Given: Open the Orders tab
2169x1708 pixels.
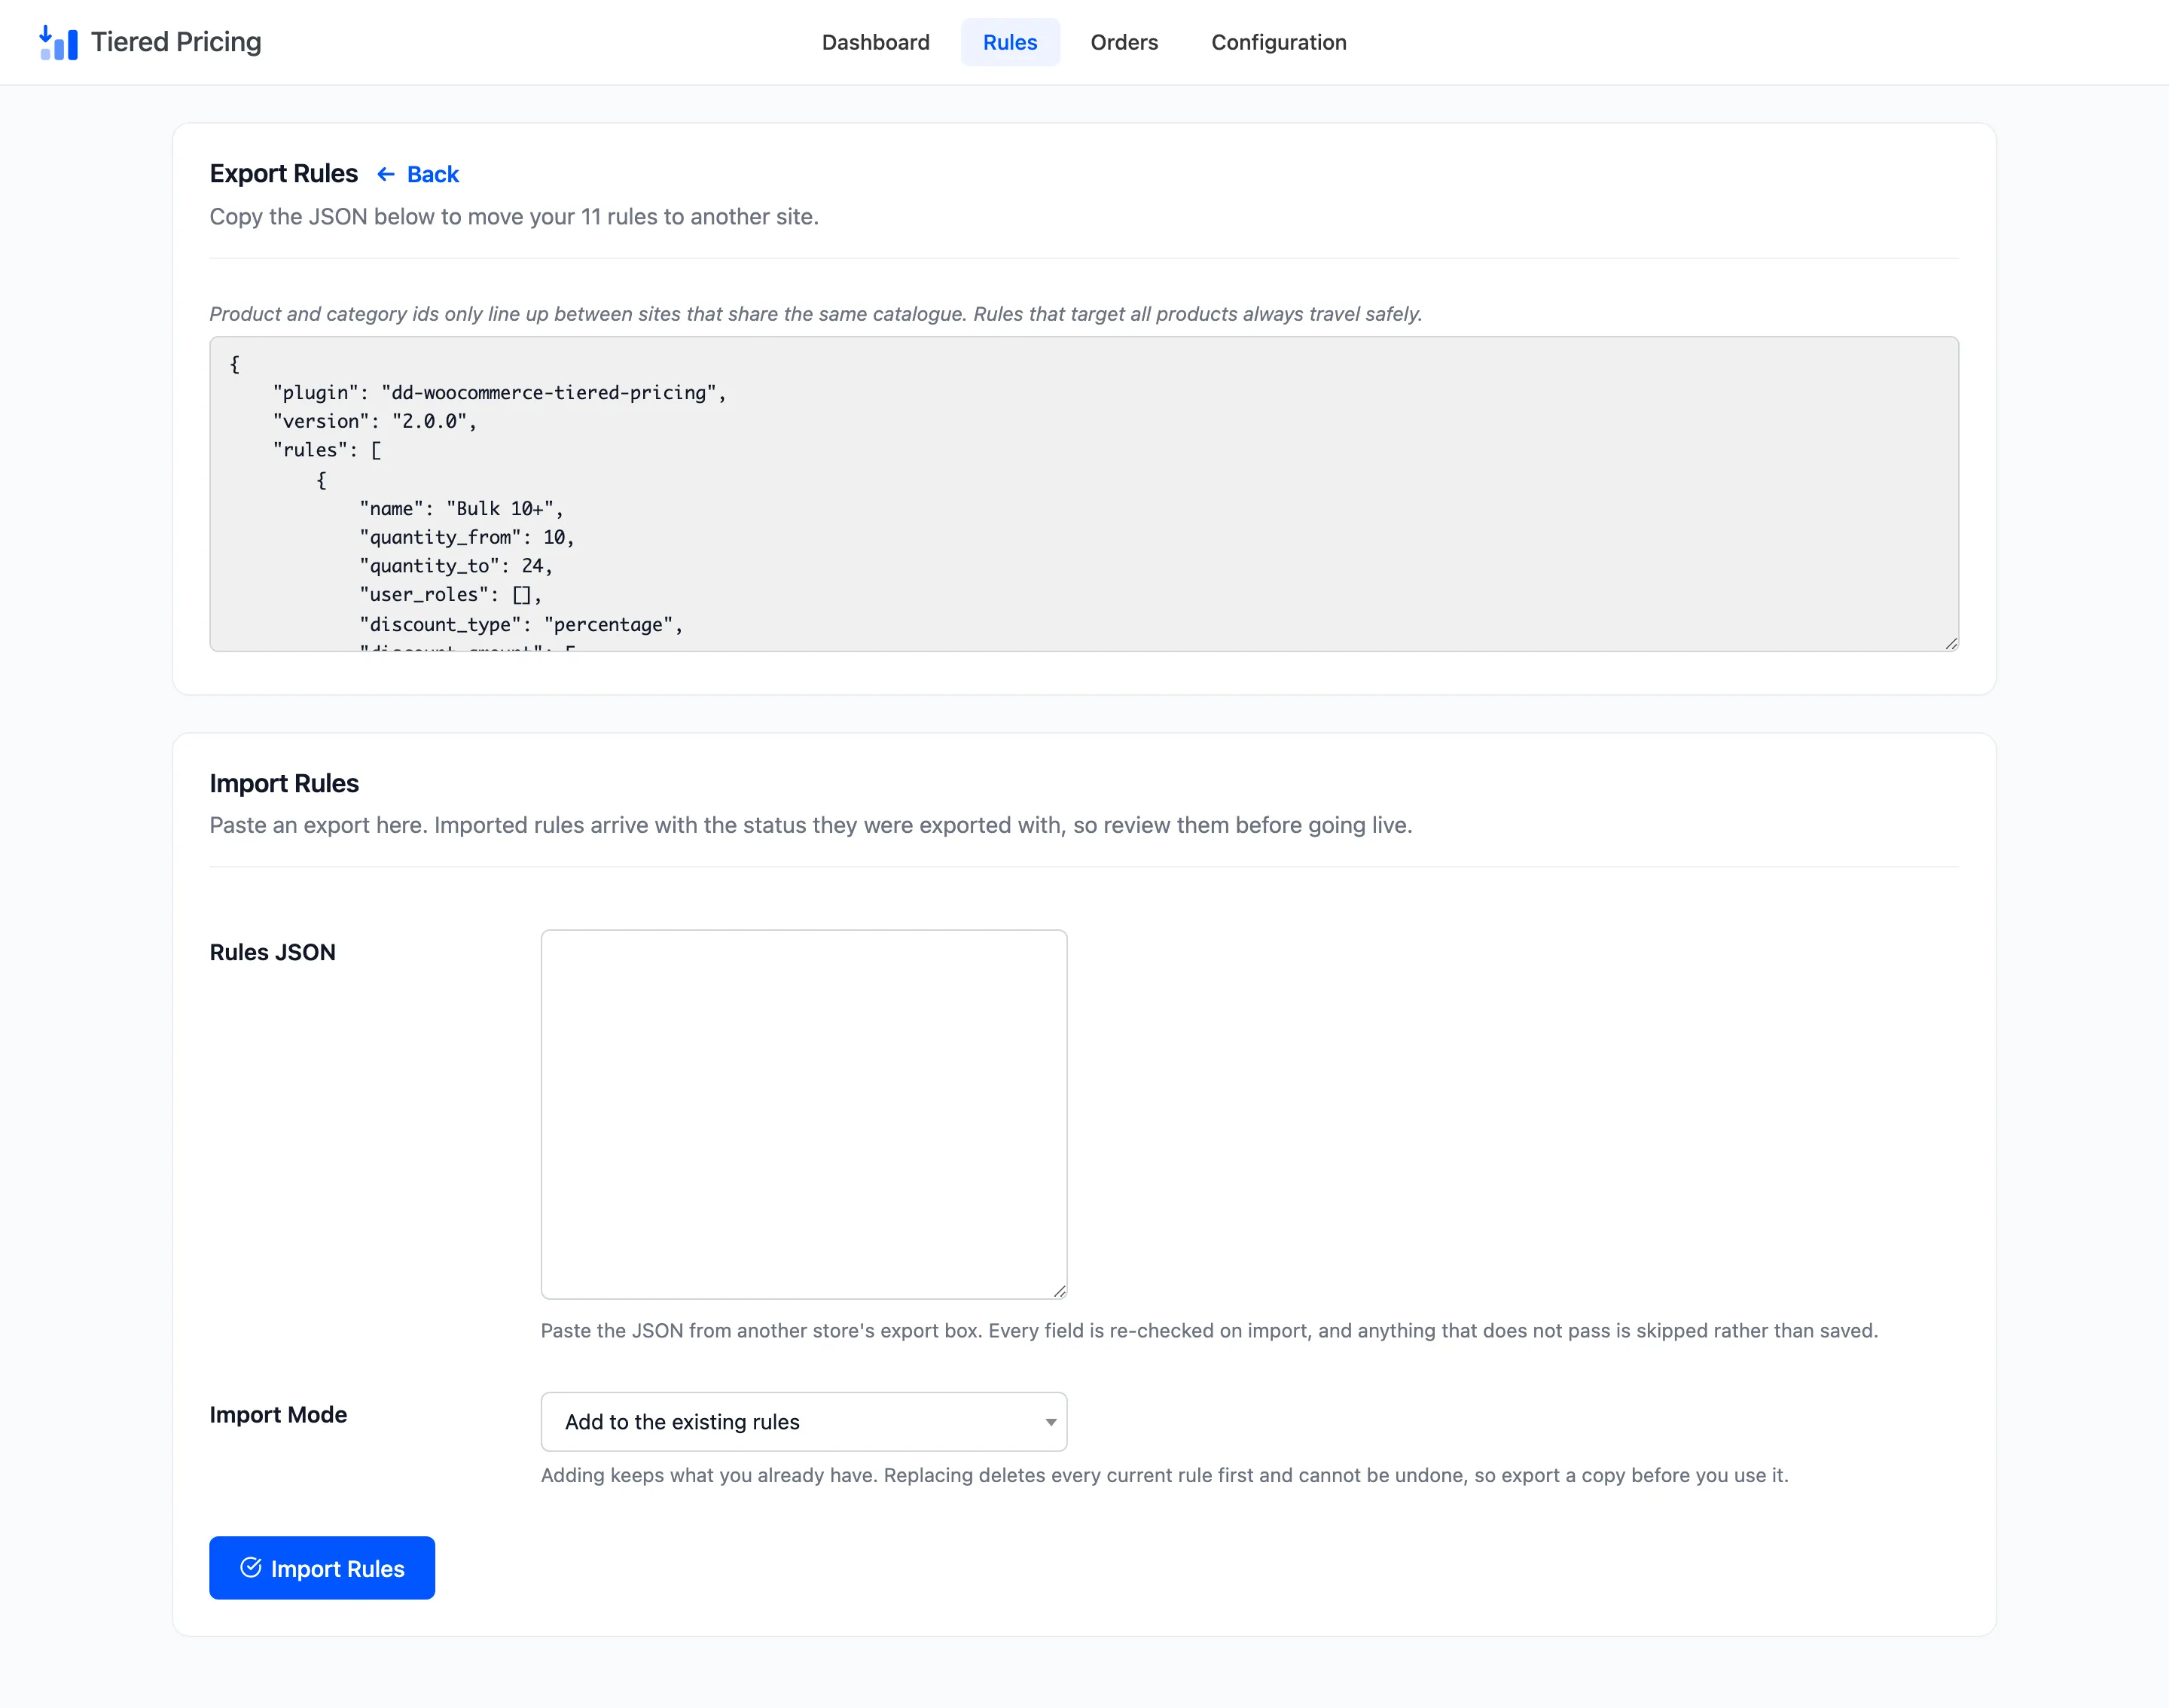Looking at the screenshot, I should click(1124, 42).
